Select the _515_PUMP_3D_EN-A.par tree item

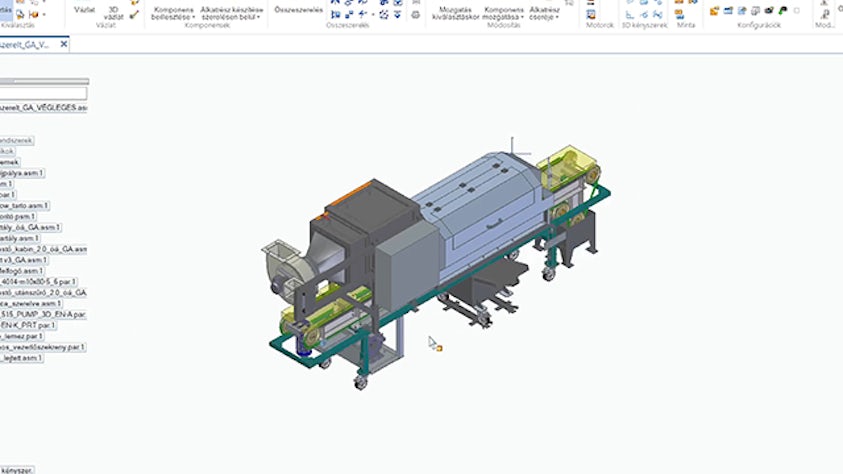coord(43,314)
